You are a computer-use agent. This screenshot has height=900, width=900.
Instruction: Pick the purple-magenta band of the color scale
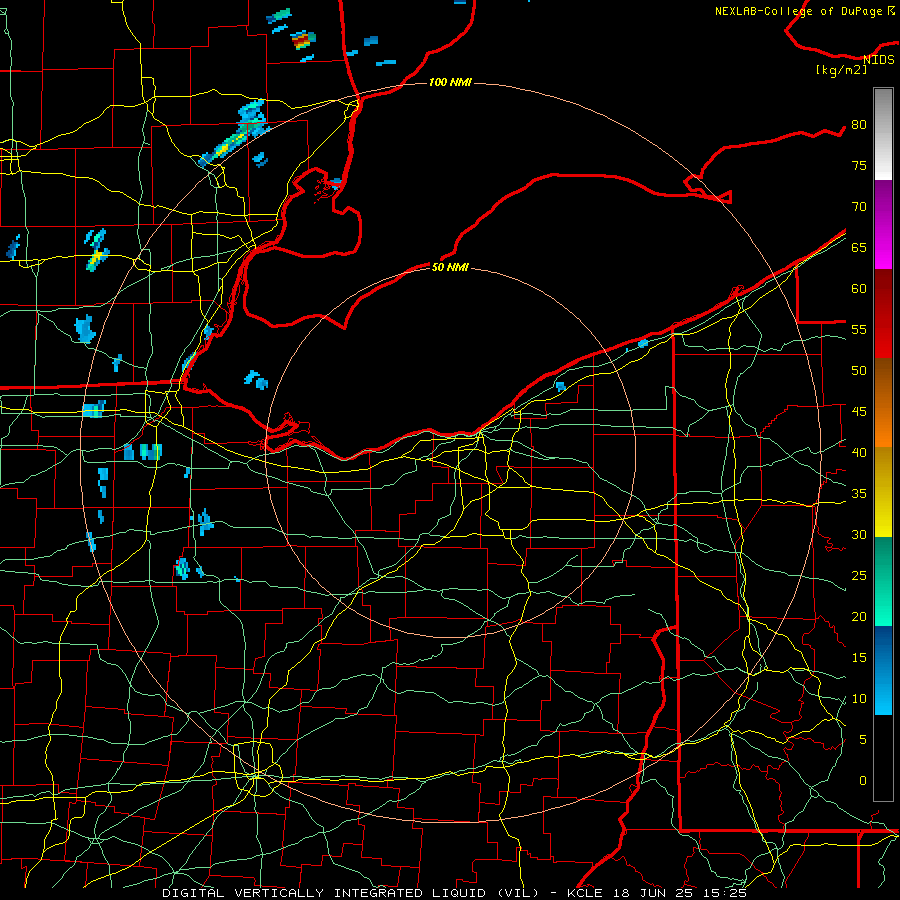883,224
